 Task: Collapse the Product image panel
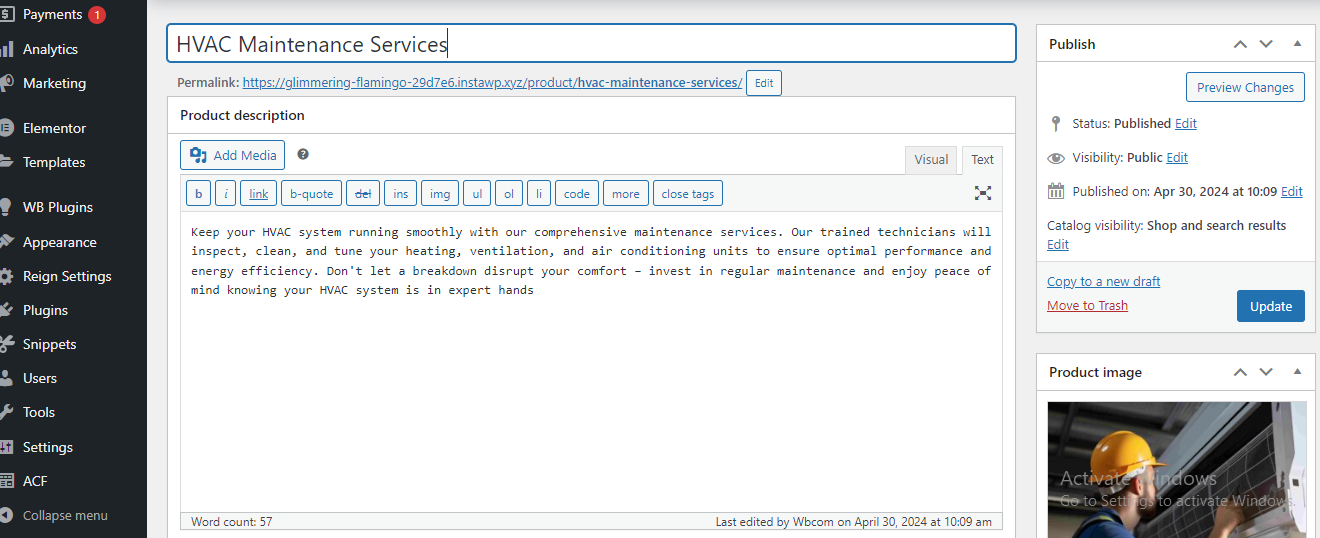click(1297, 372)
